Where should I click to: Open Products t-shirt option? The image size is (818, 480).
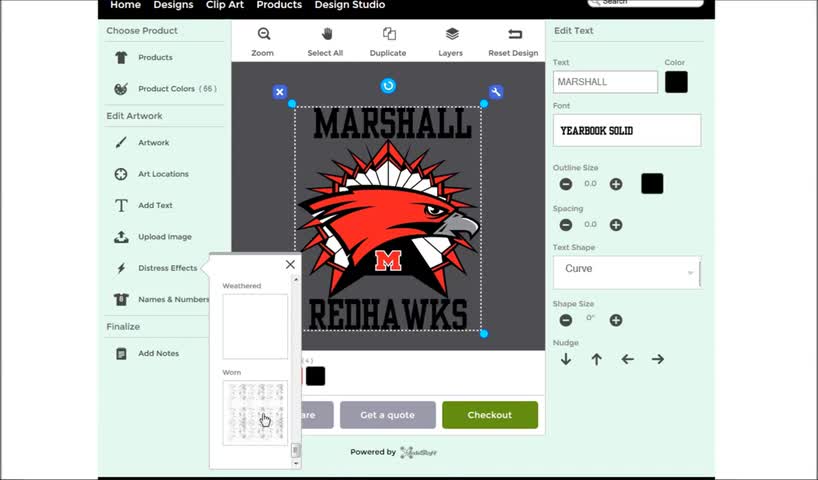pos(143,57)
